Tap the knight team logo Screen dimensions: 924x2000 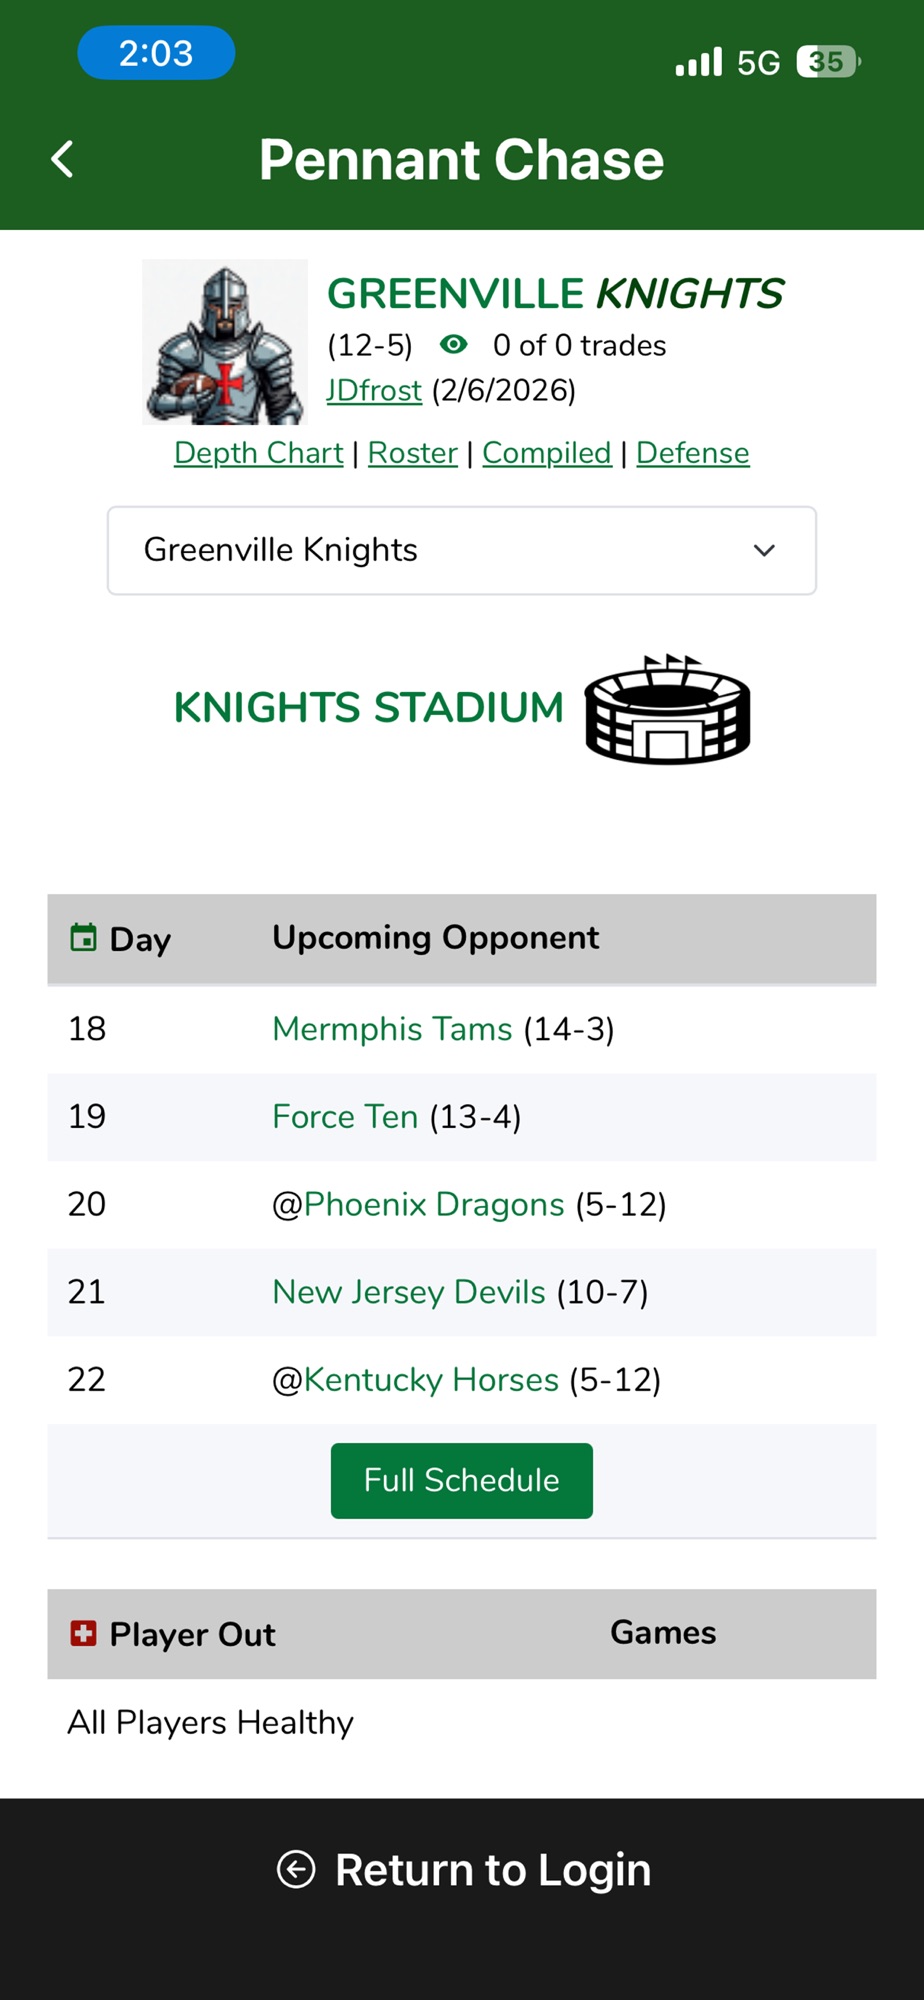pyautogui.click(x=225, y=342)
